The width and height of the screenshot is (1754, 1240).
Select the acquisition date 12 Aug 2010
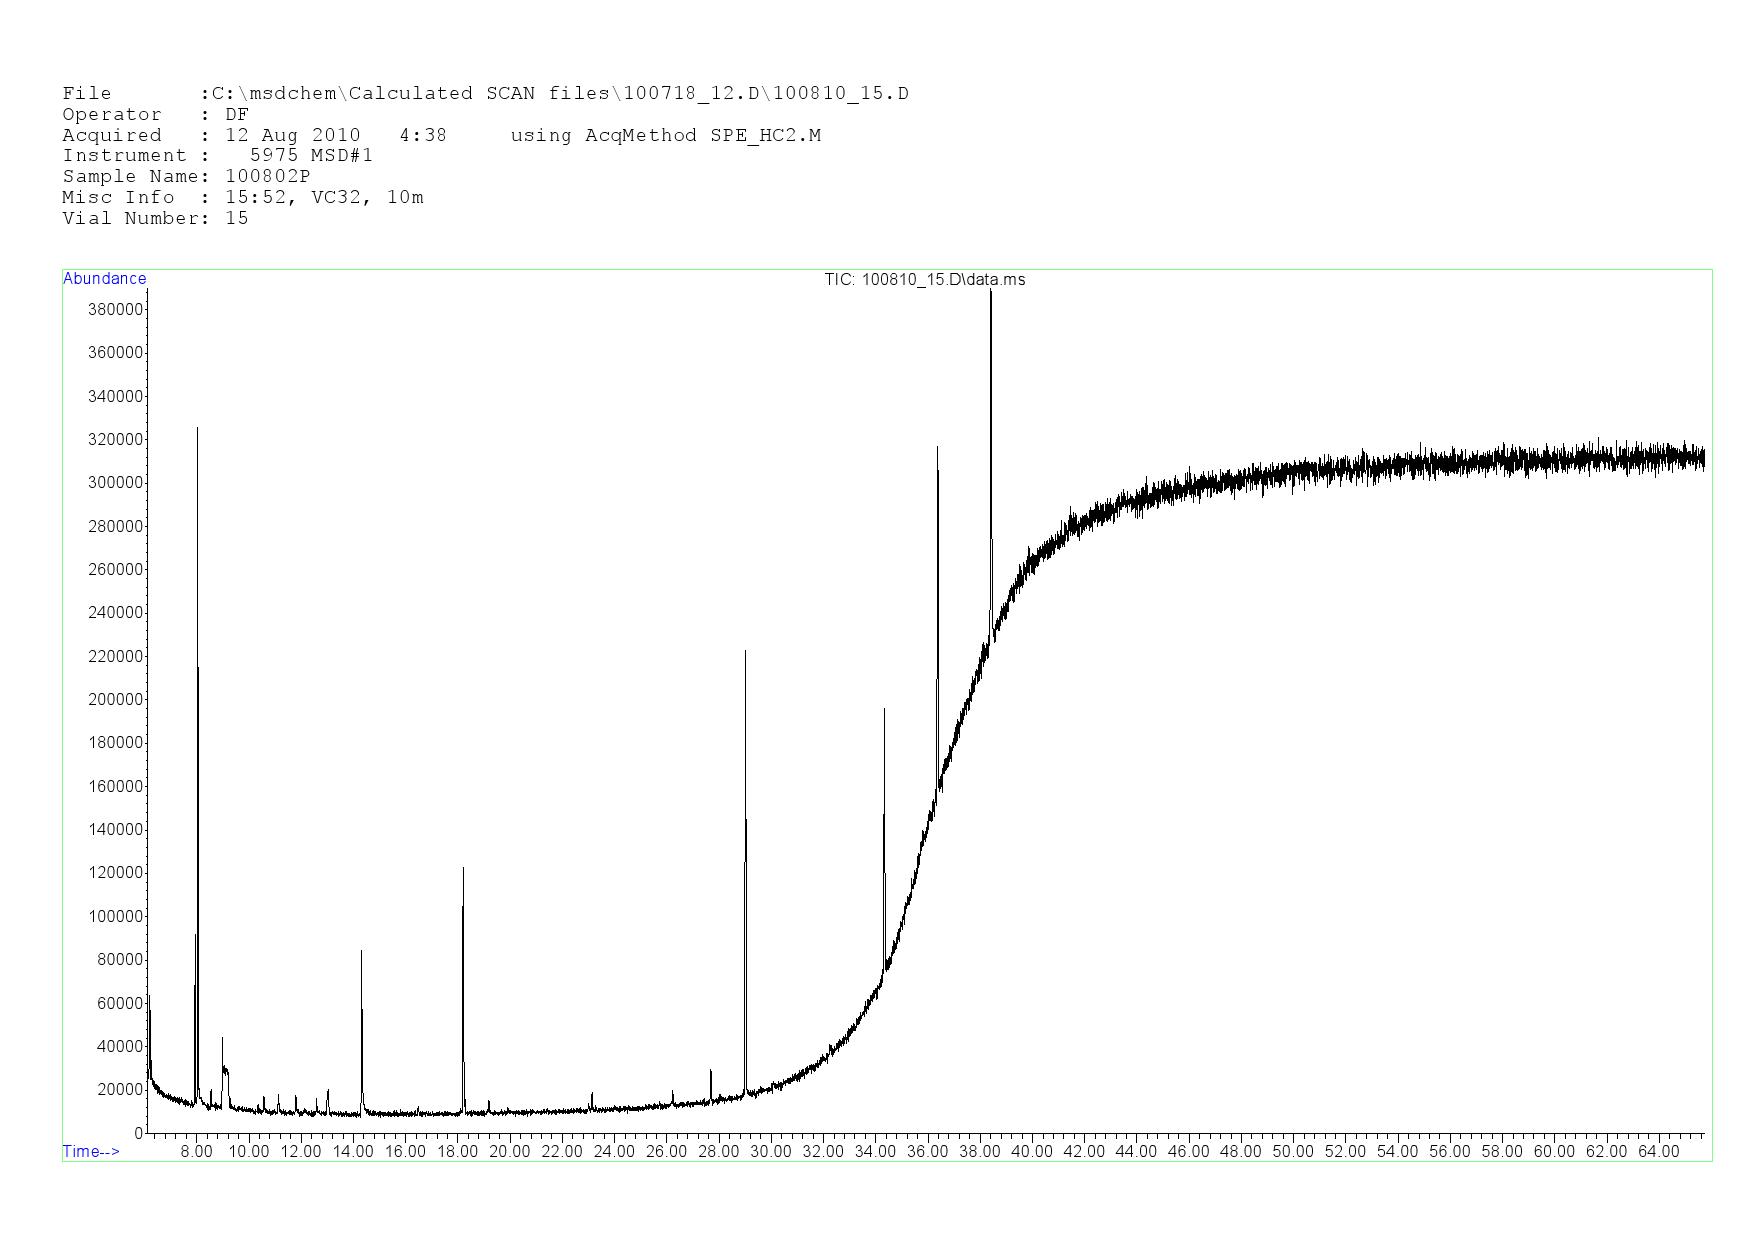(293, 135)
